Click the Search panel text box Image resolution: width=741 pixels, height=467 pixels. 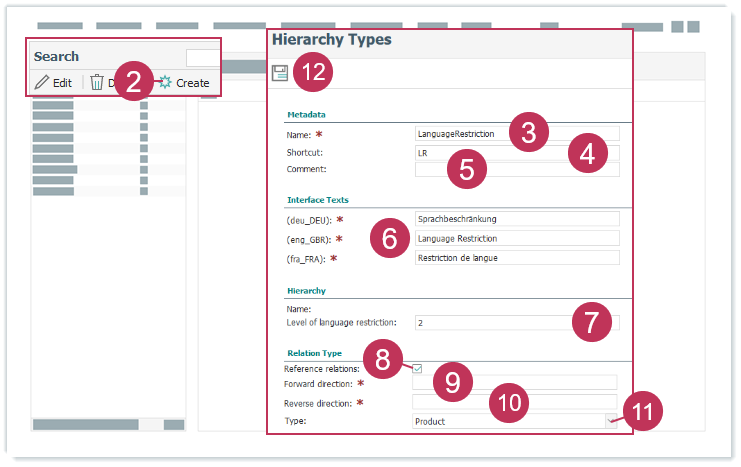click(x=202, y=57)
